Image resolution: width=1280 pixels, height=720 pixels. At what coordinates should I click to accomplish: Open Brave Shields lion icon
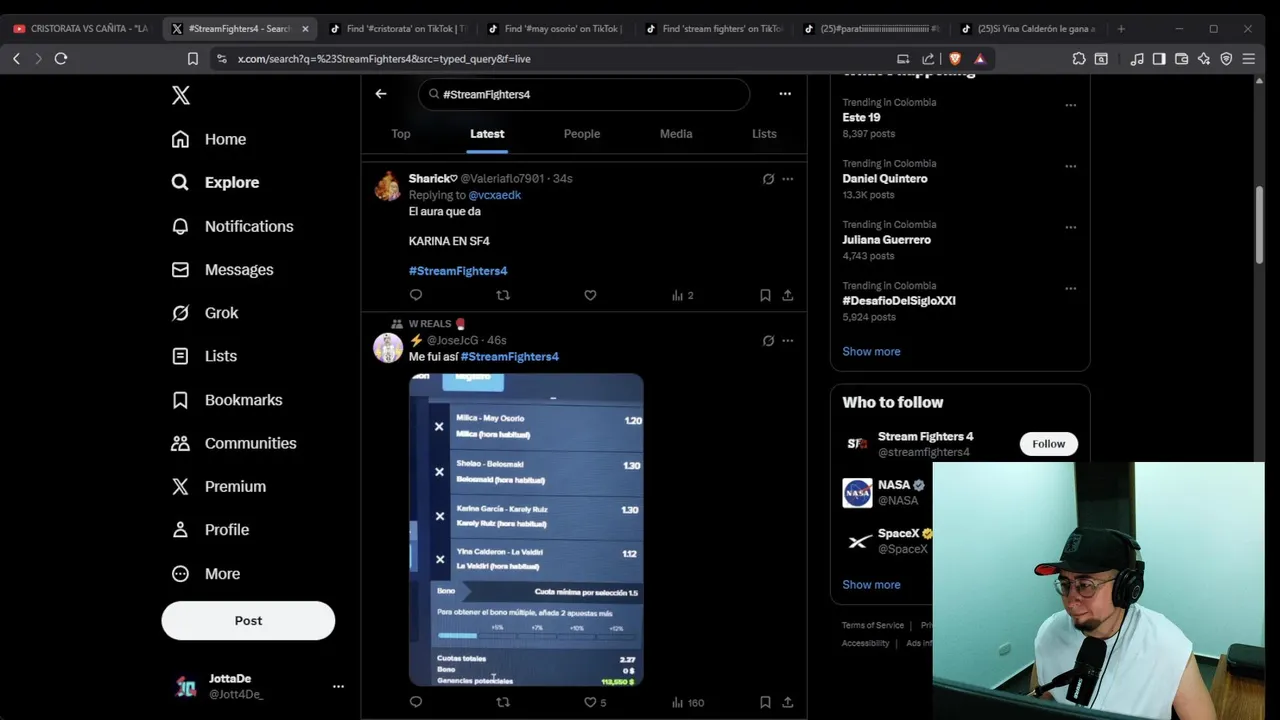point(954,59)
